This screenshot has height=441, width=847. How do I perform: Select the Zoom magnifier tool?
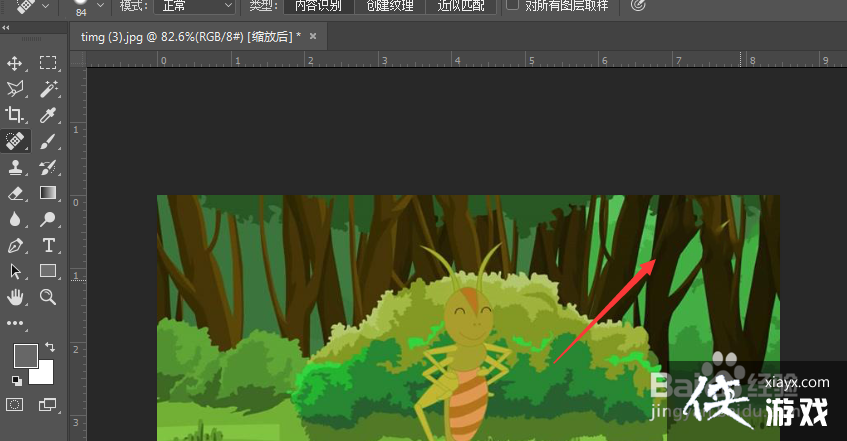coord(47,297)
